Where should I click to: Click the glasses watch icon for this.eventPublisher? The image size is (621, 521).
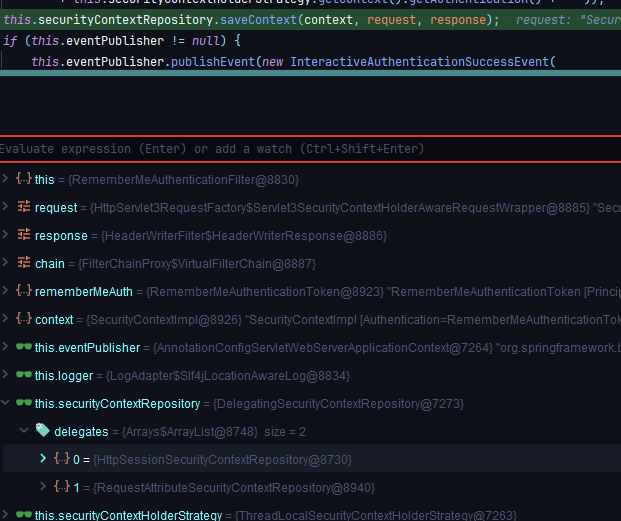point(23,347)
